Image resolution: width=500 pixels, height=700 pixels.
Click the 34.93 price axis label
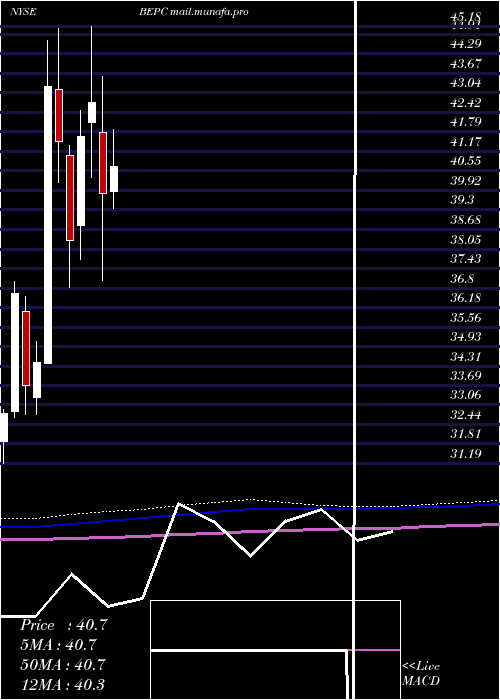point(466,337)
